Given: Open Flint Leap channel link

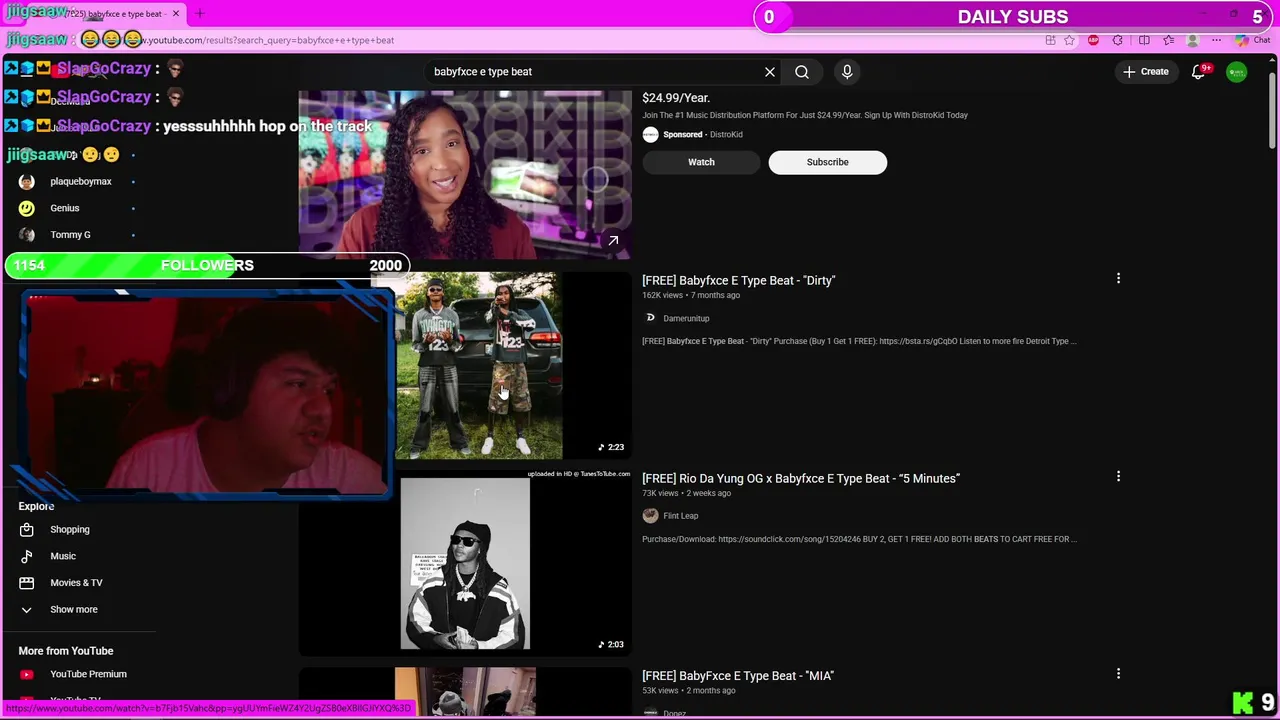Looking at the screenshot, I should (x=681, y=516).
